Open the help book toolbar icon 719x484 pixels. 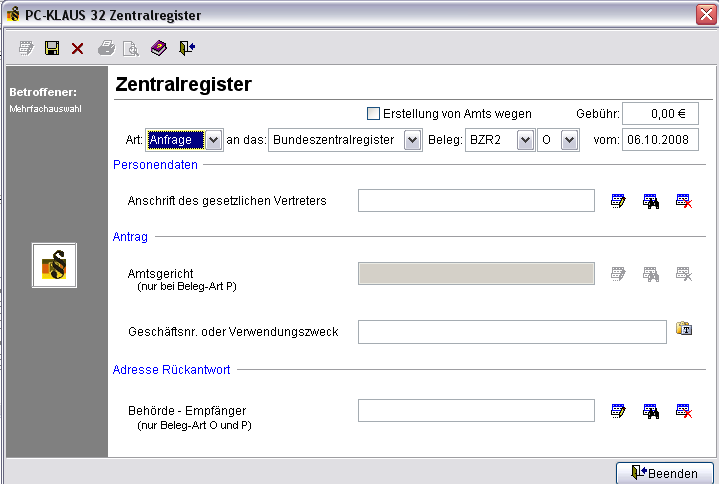[x=158, y=48]
